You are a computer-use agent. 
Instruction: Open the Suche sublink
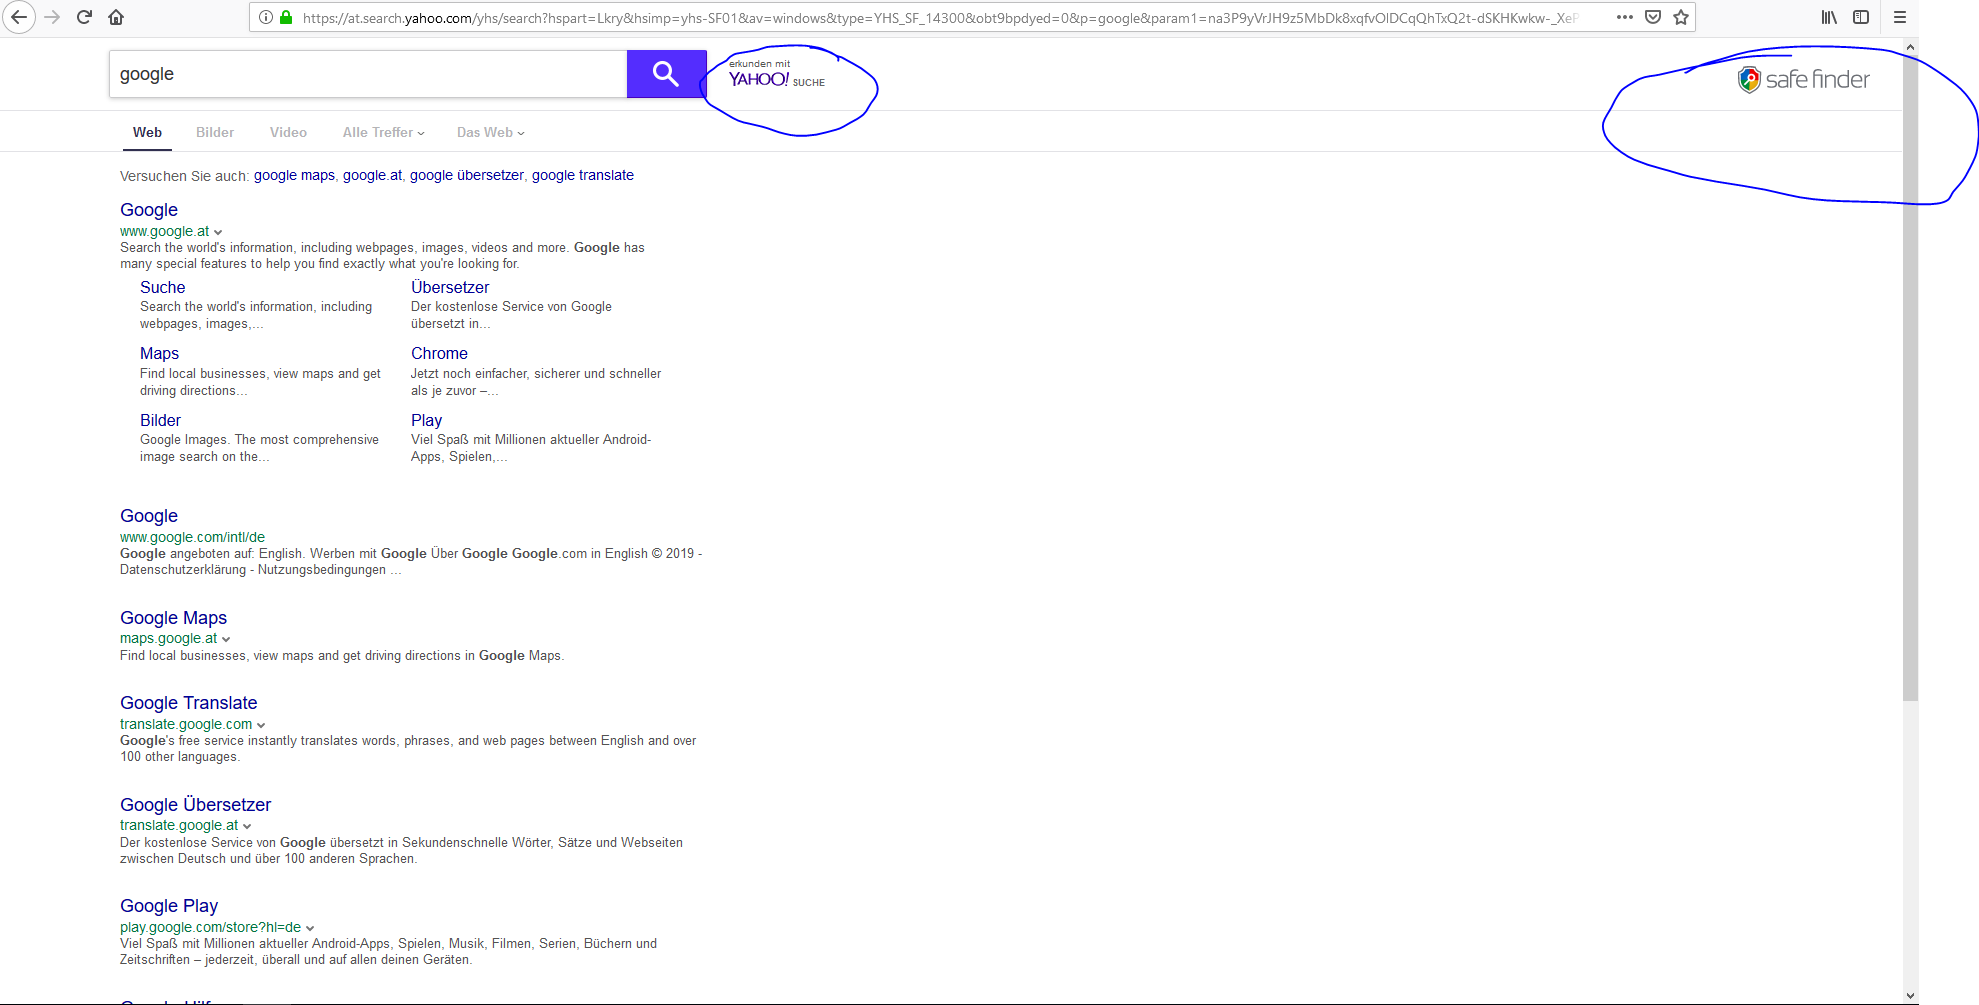pos(162,287)
